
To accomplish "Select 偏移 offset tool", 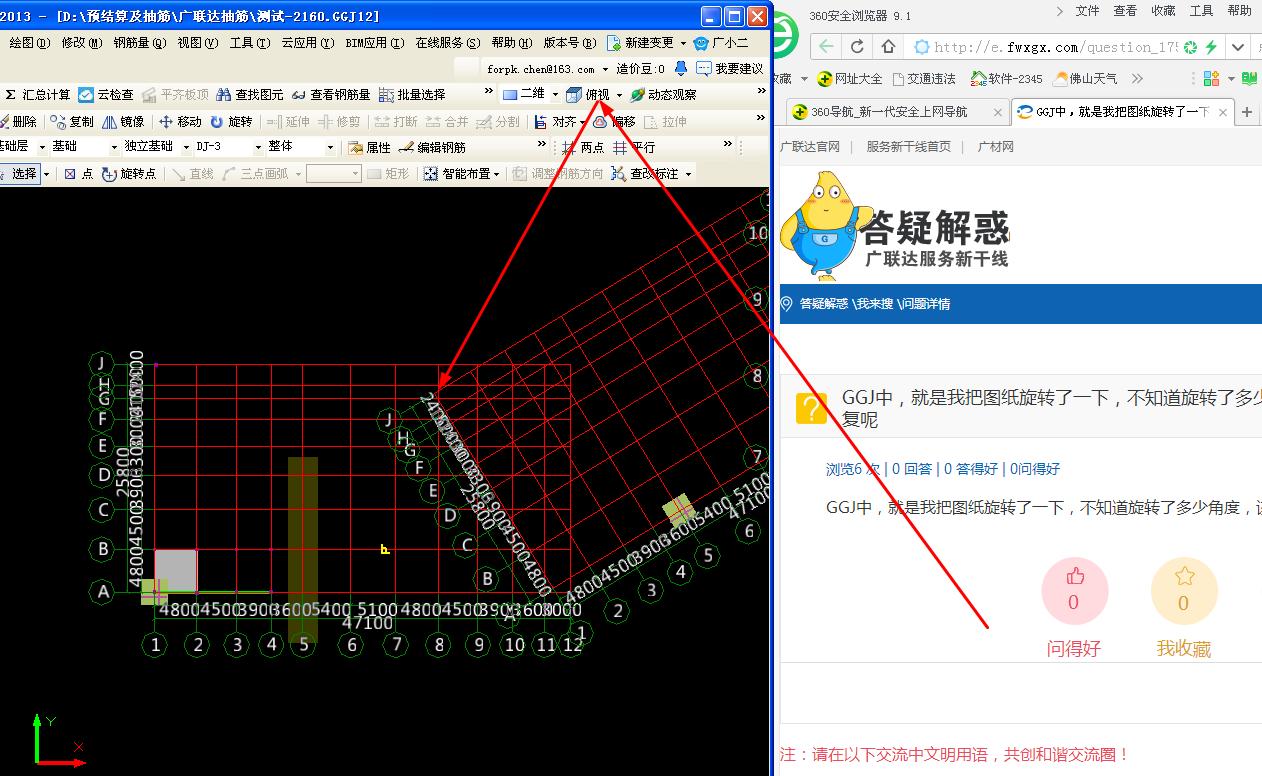I will click(614, 121).
